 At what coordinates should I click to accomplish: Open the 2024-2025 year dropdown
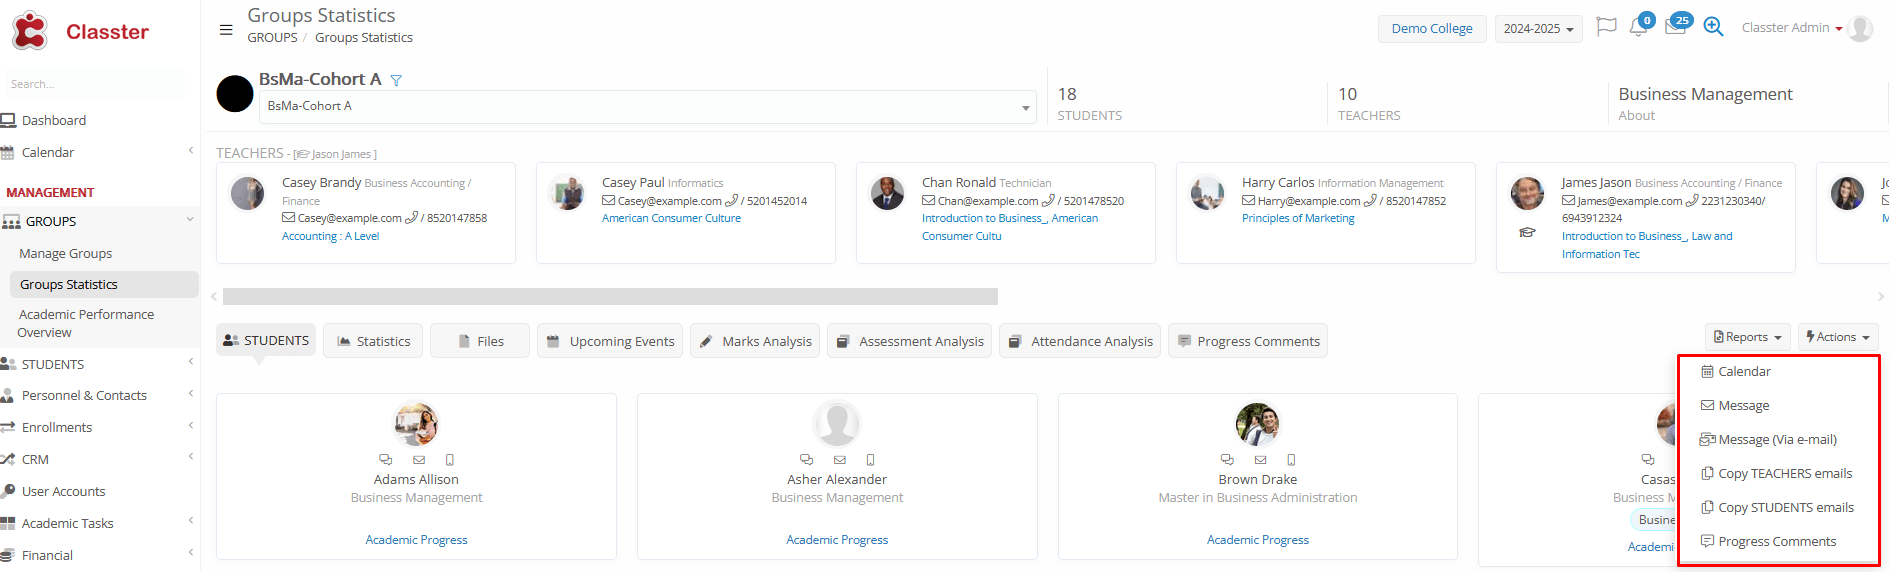1538,29
